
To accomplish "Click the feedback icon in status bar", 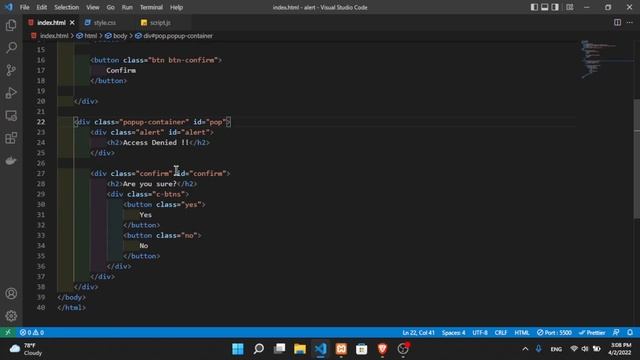I will [x=616, y=332].
